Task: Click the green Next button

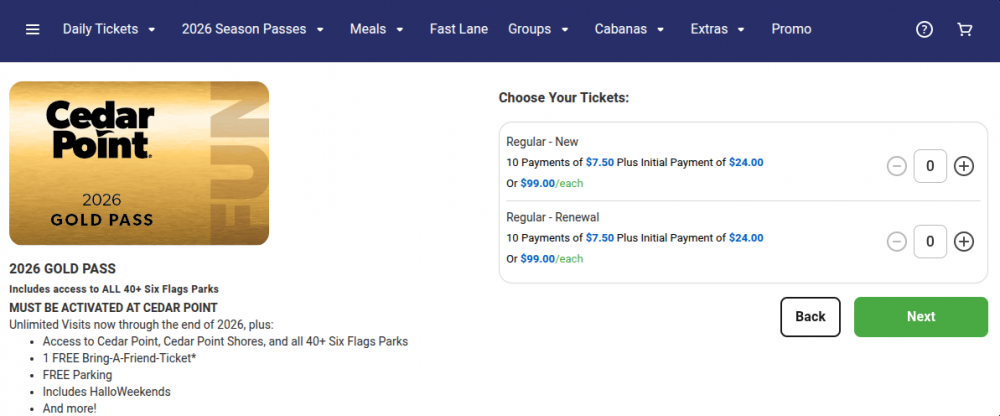Action: click(x=920, y=316)
